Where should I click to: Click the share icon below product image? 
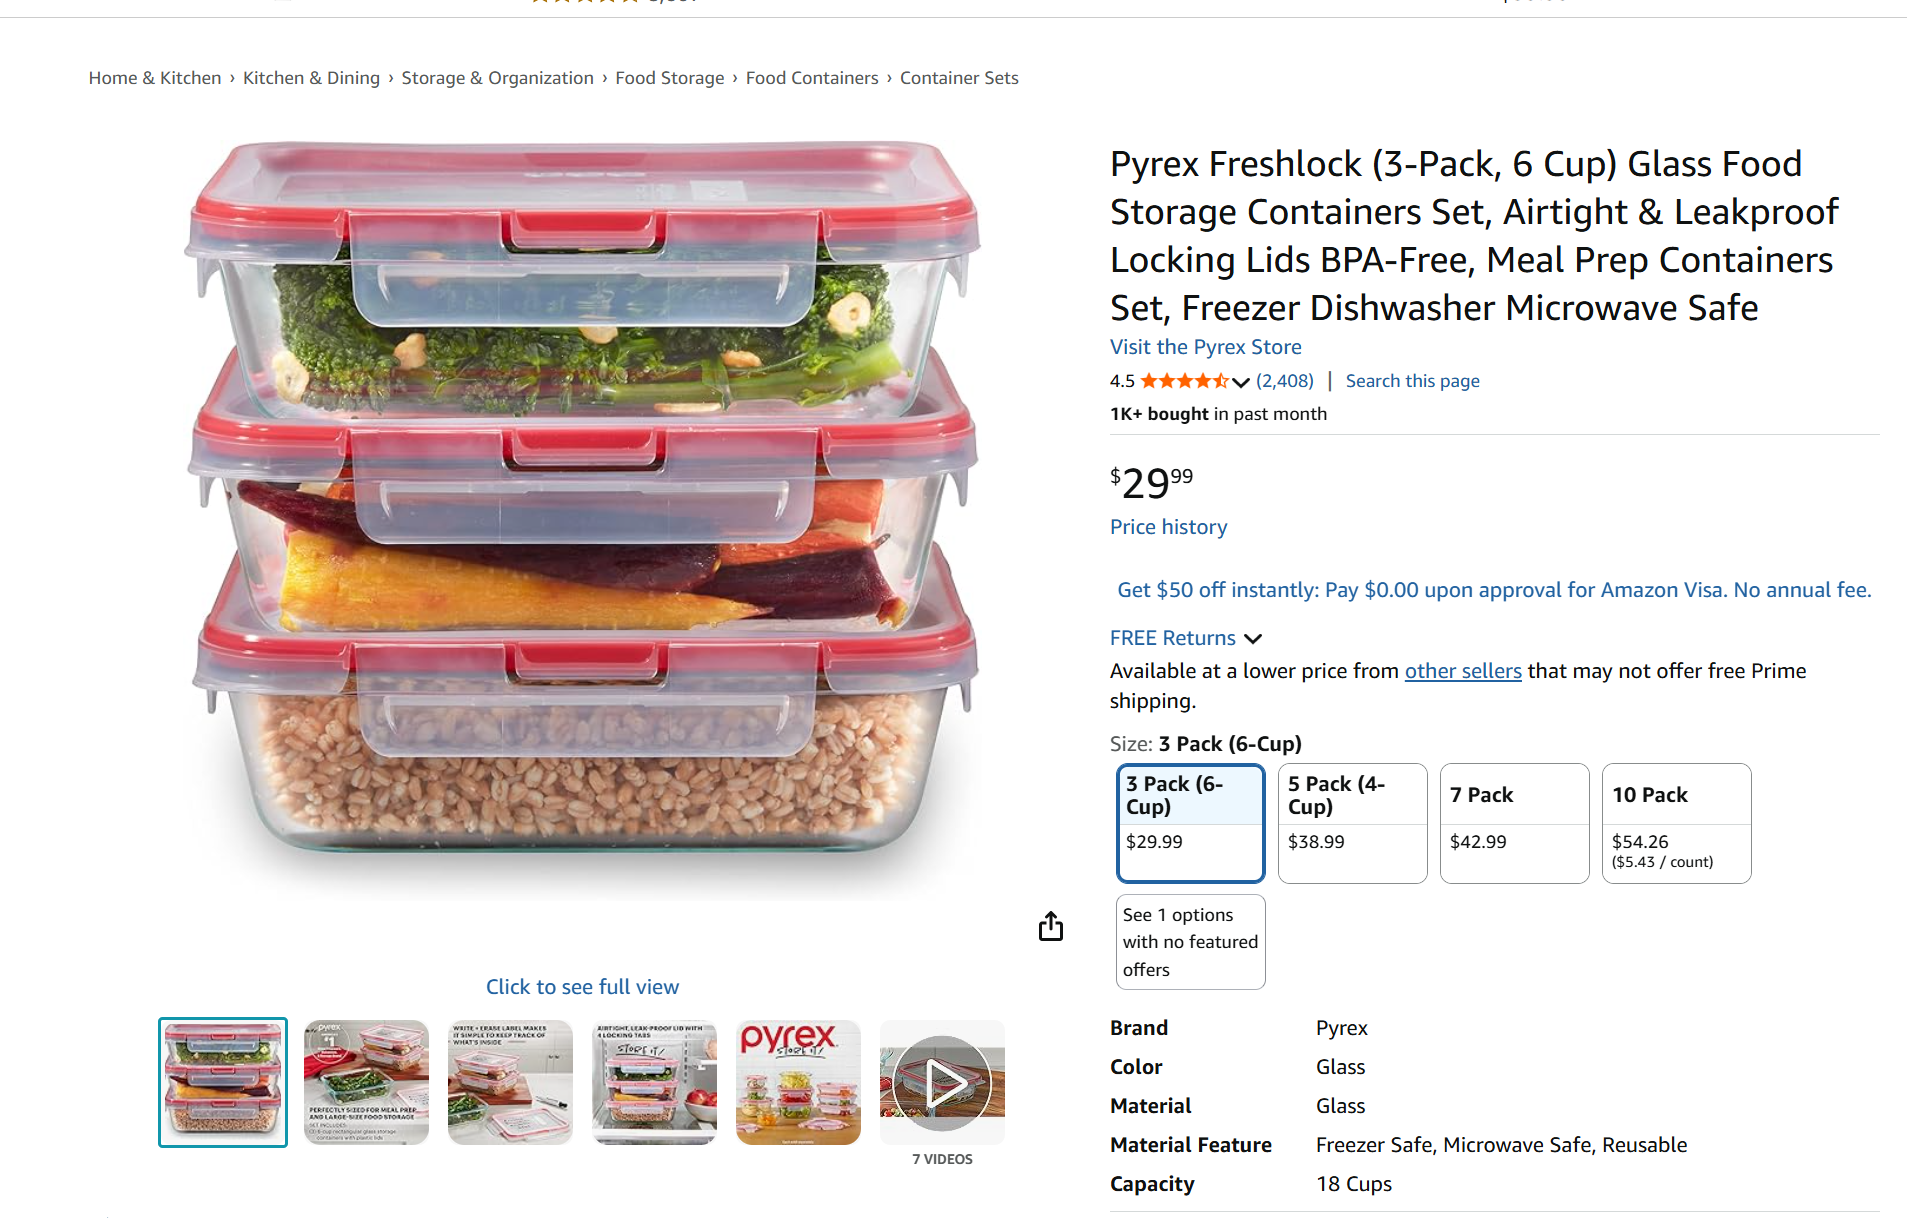[x=1050, y=927]
